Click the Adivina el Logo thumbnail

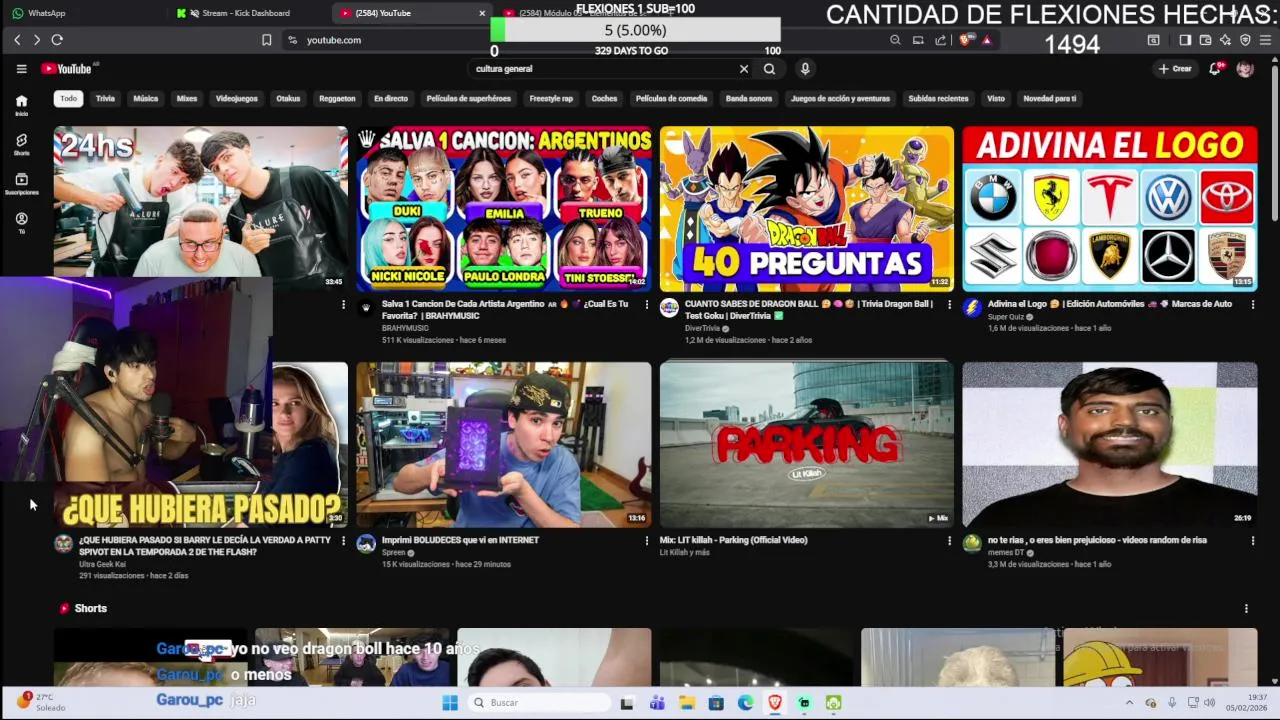[x=1110, y=208]
